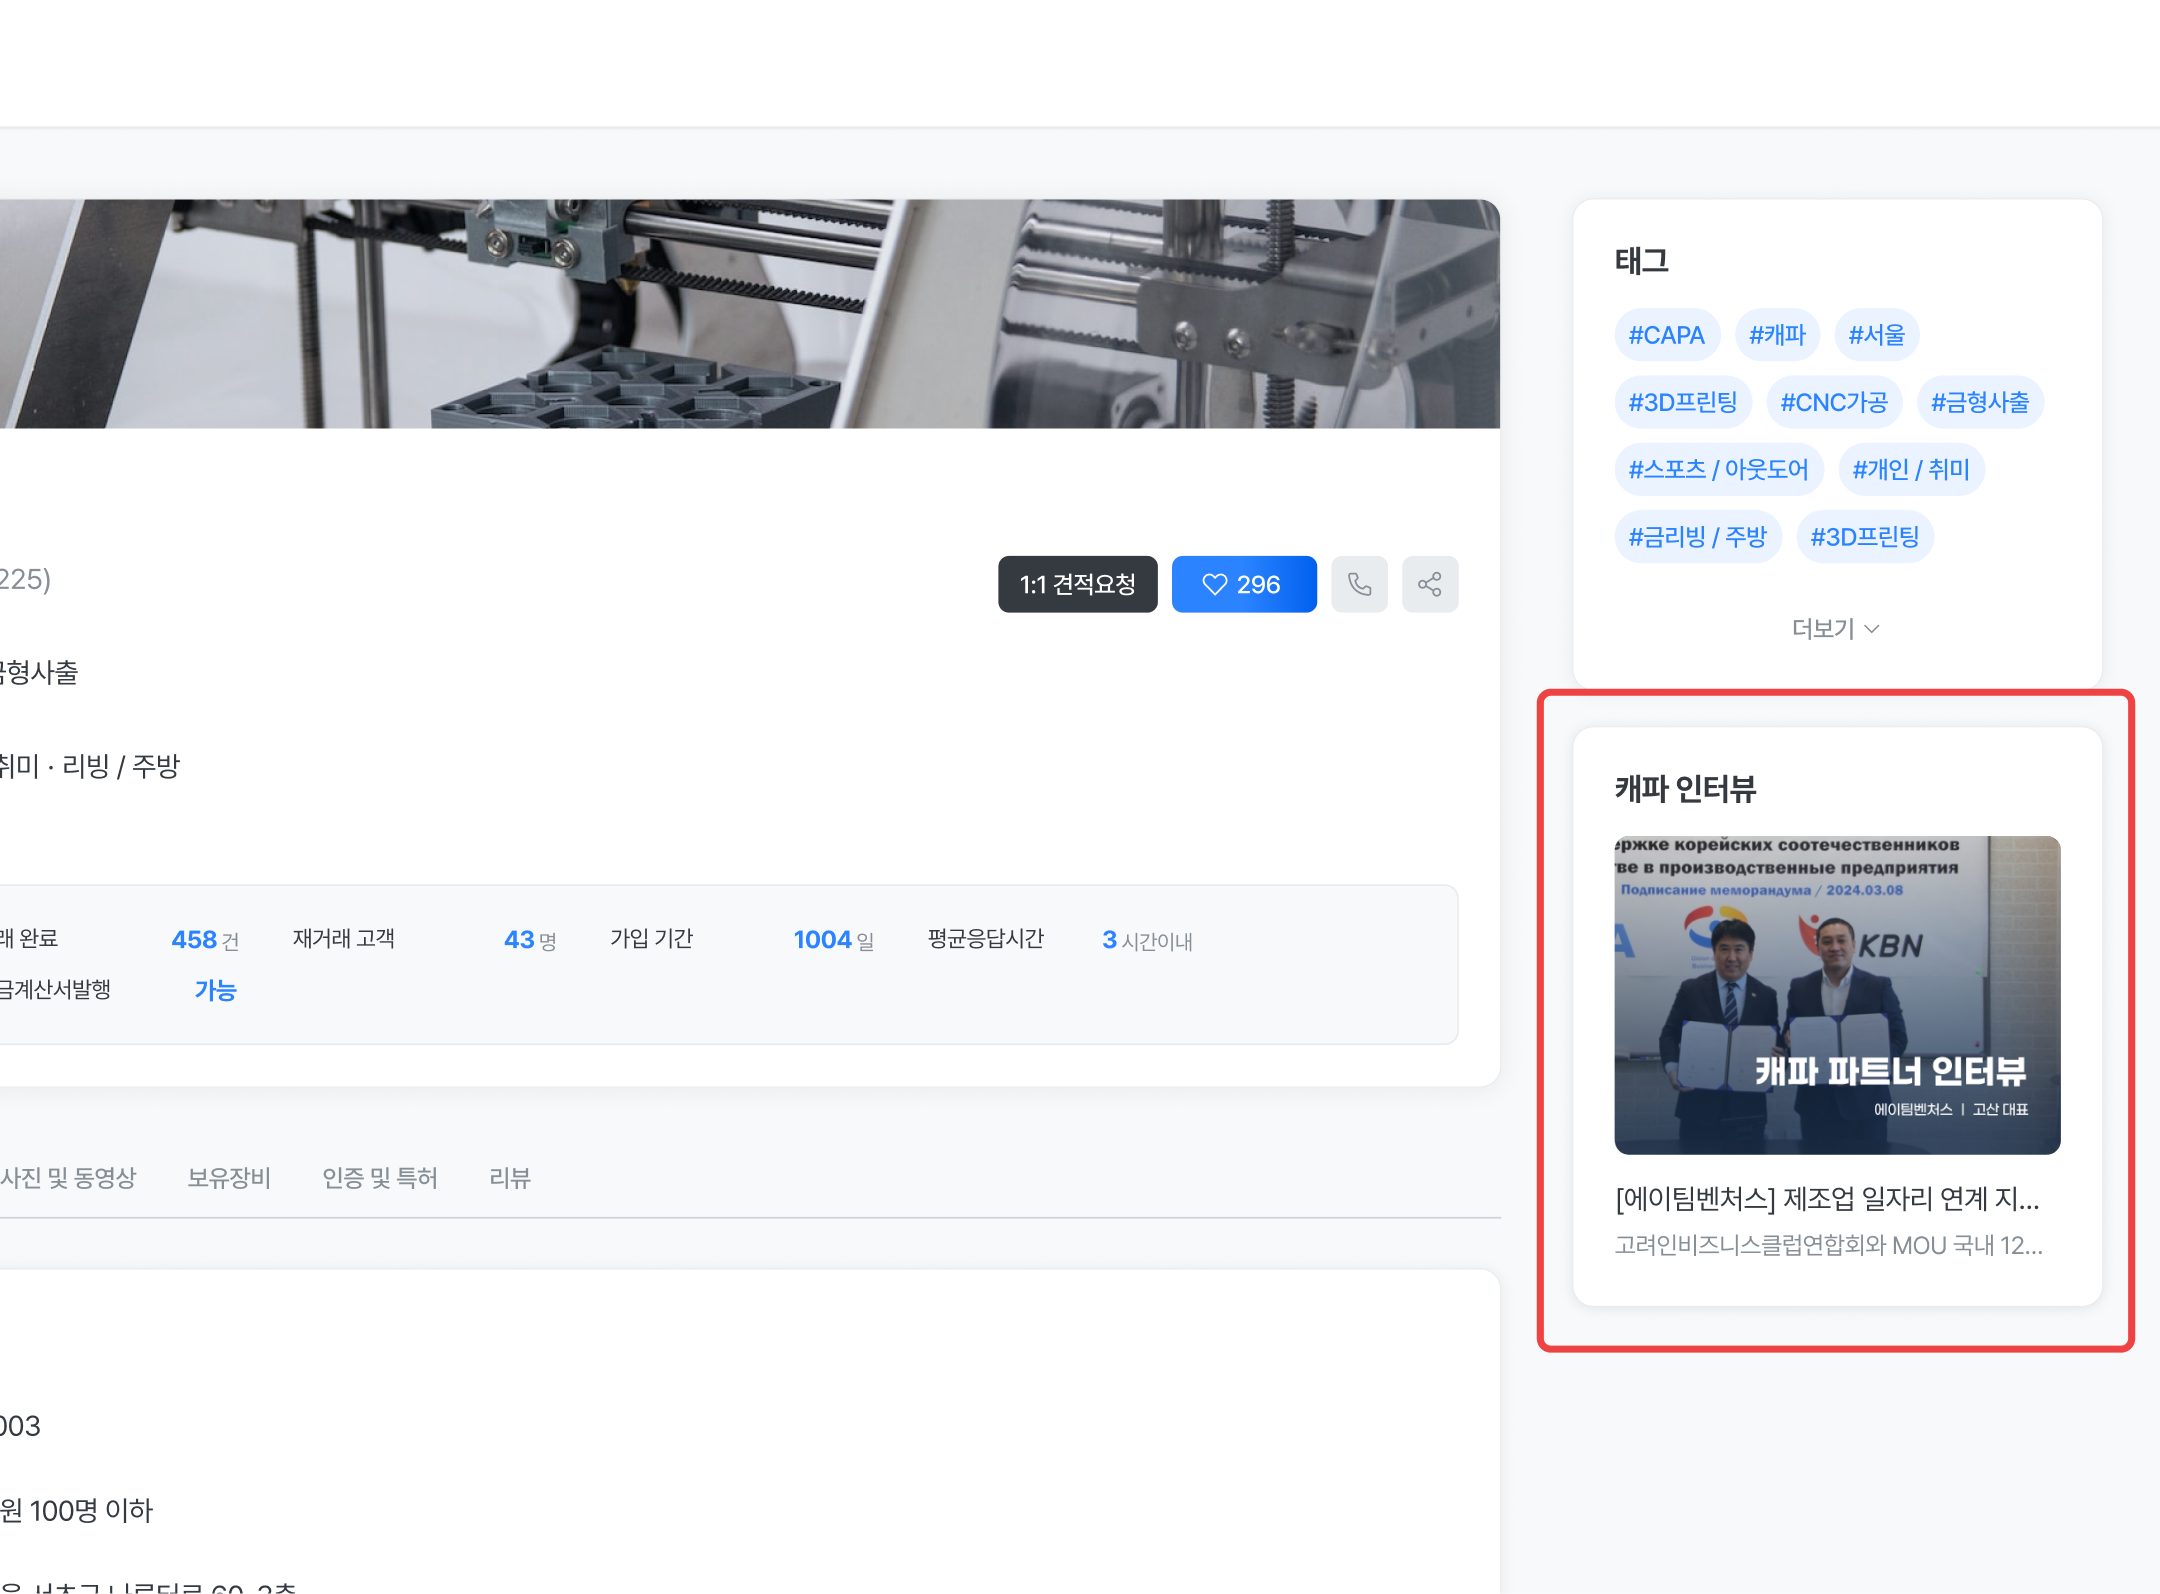Switch to the 인증 및 특허 tab
The width and height of the screenshot is (2160, 1594).
pos(380,1178)
